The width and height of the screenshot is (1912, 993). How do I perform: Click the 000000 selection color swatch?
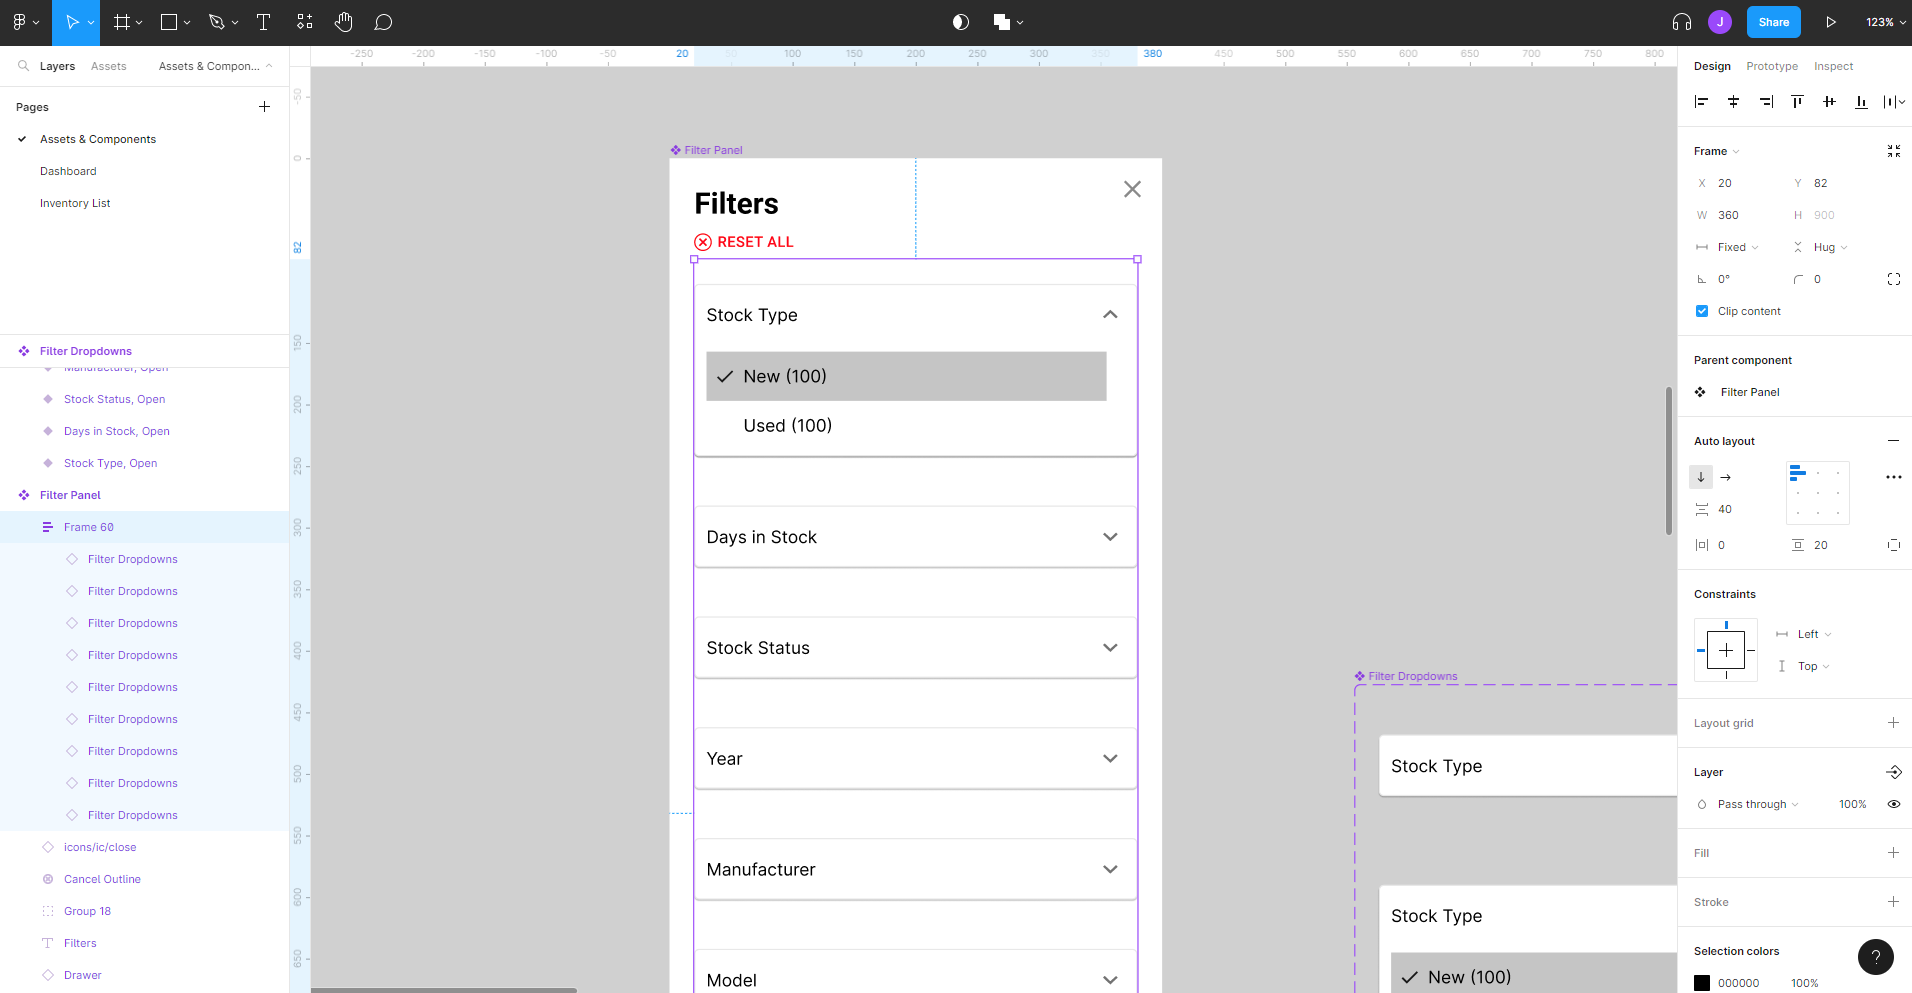tap(1702, 983)
